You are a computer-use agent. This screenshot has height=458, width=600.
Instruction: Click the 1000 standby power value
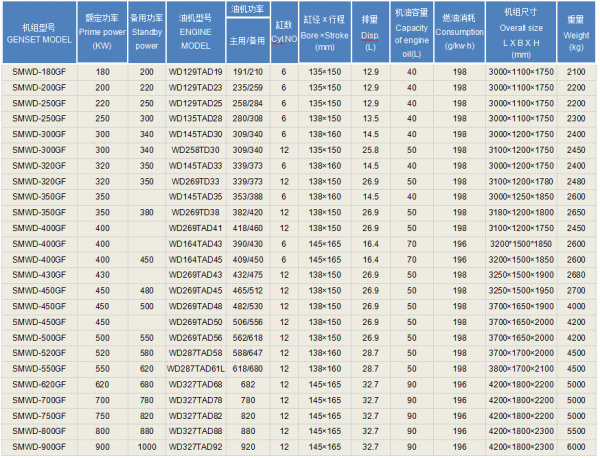coord(147,447)
